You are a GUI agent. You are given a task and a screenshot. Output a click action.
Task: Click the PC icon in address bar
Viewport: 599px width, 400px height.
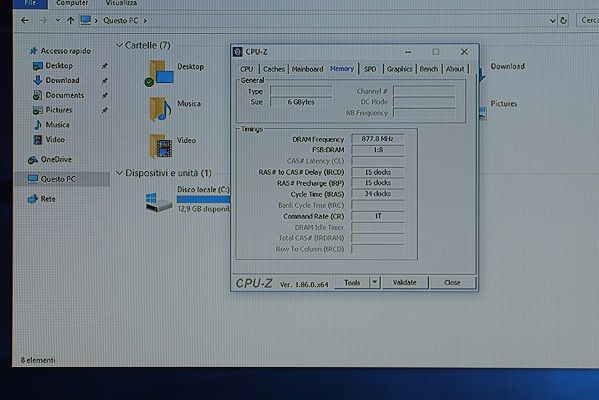pyautogui.click(x=85, y=20)
